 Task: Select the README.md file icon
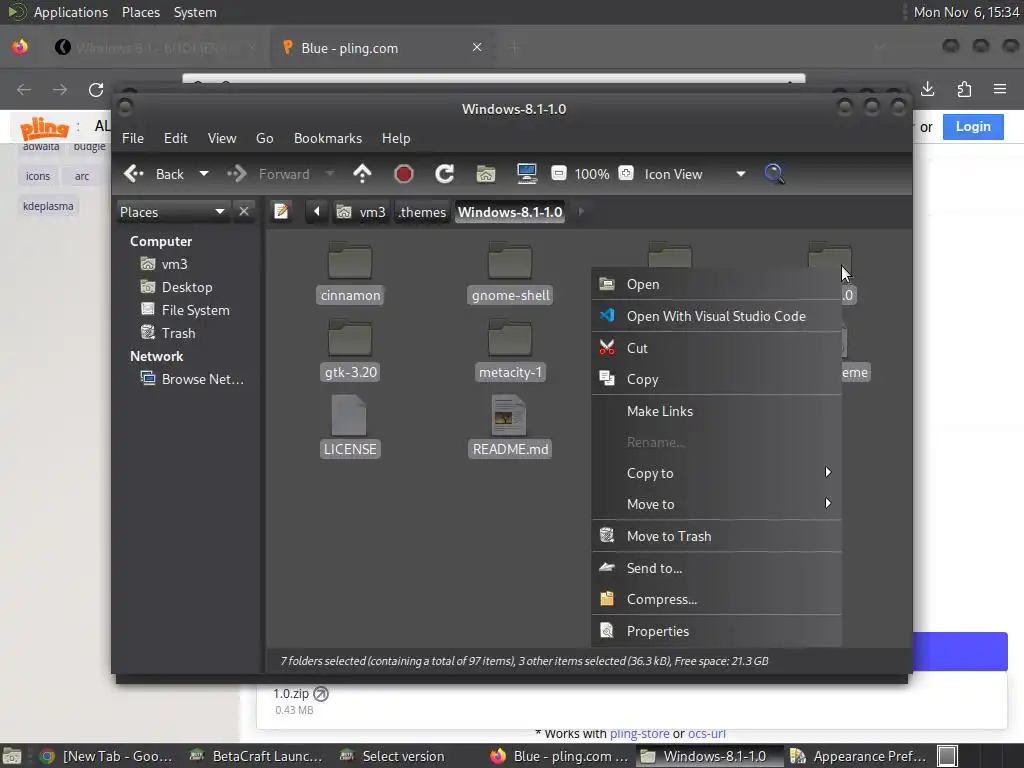tap(509, 415)
